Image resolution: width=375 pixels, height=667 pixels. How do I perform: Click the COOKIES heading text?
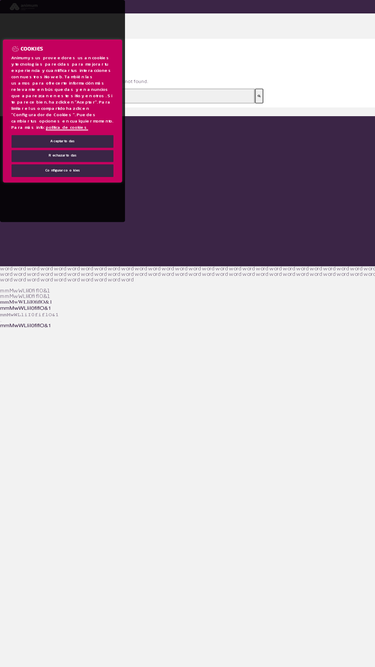[32, 49]
